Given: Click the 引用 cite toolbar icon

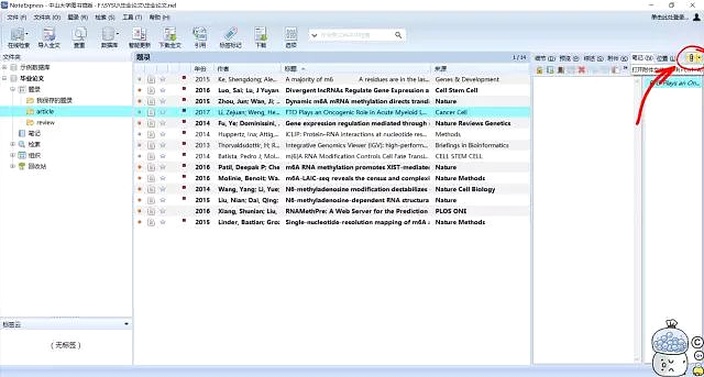Looking at the screenshot, I should [200, 35].
